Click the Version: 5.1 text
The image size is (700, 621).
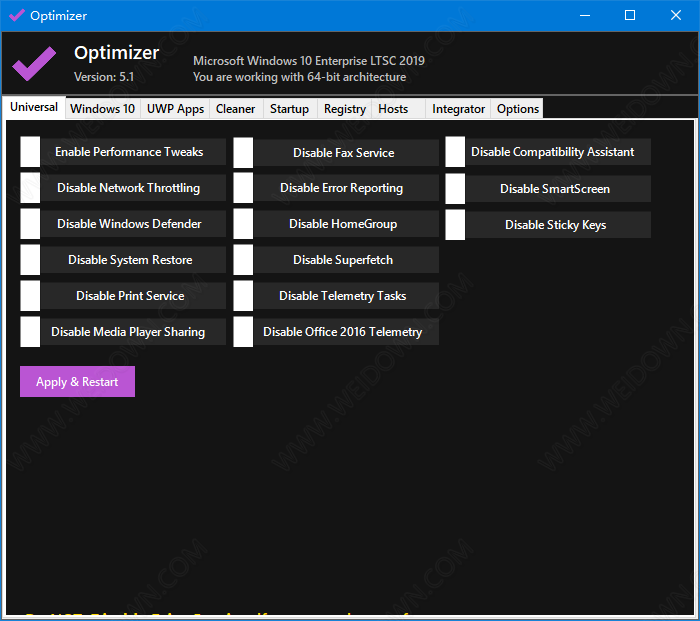pos(104,77)
